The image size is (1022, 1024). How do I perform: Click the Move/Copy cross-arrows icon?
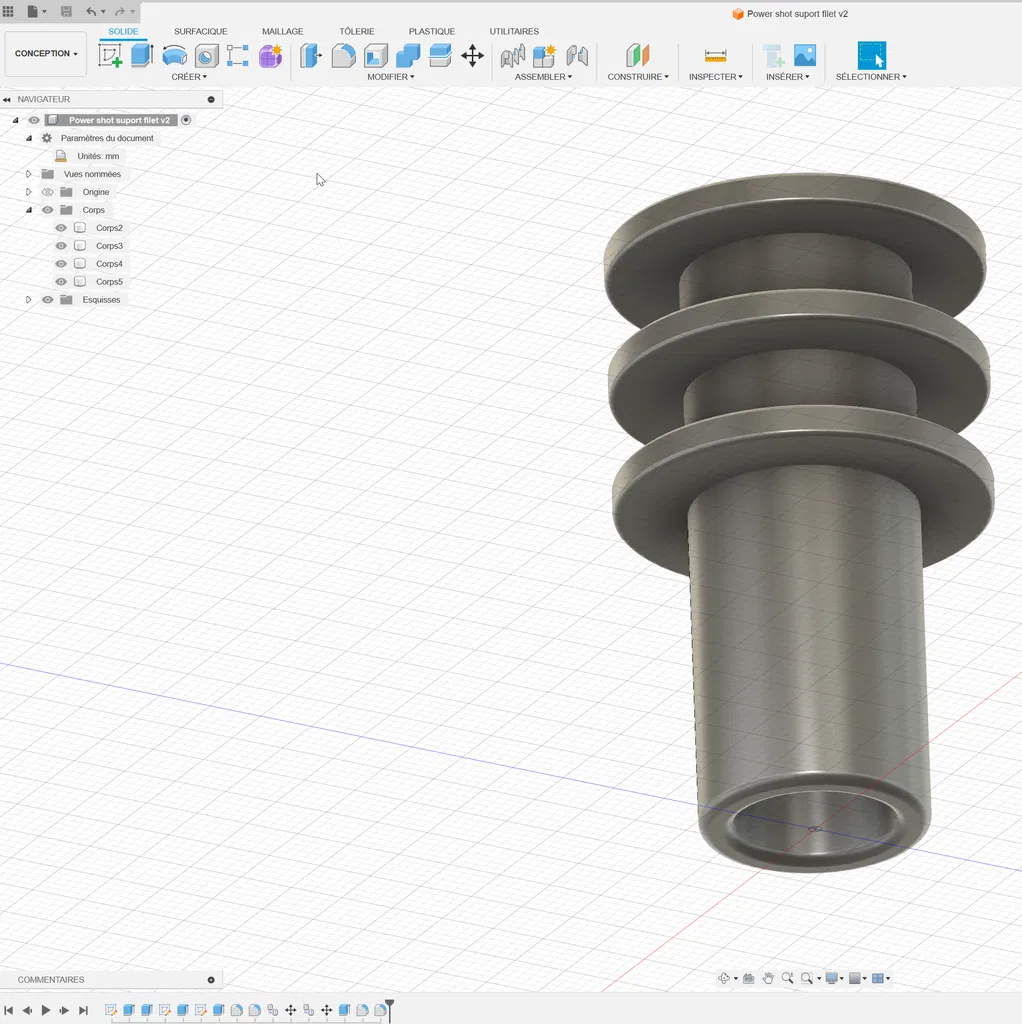[472, 56]
